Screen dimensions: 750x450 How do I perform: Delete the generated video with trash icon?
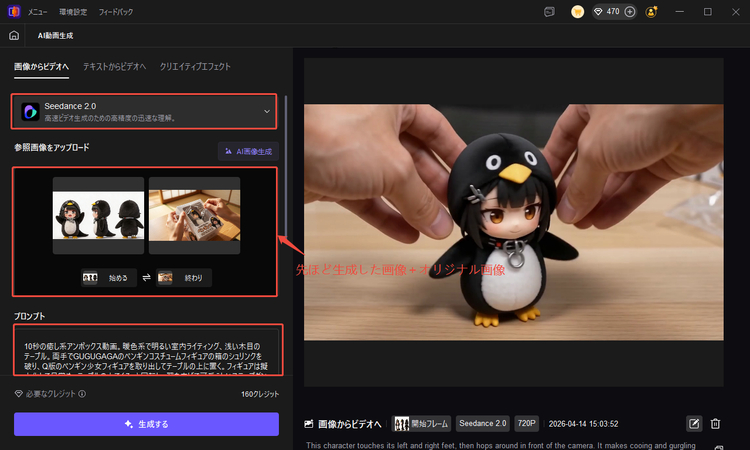point(716,424)
